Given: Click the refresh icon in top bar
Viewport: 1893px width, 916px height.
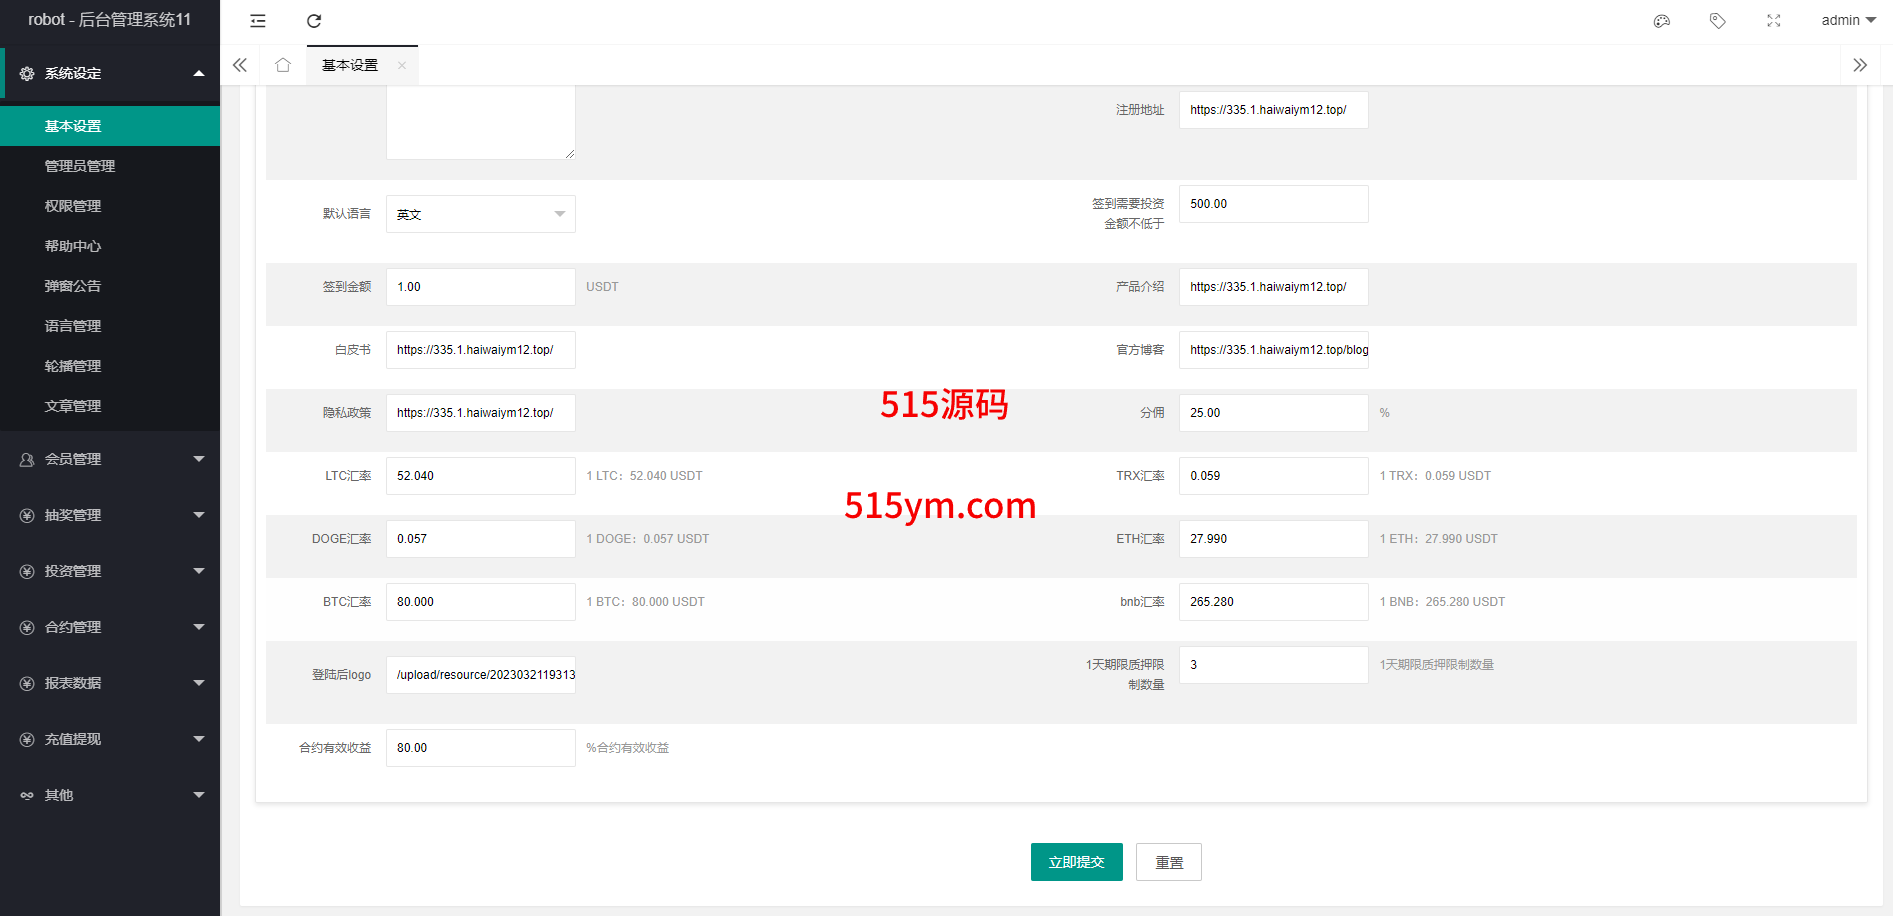Looking at the screenshot, I should pyautogui.click(x=314, y=21).
